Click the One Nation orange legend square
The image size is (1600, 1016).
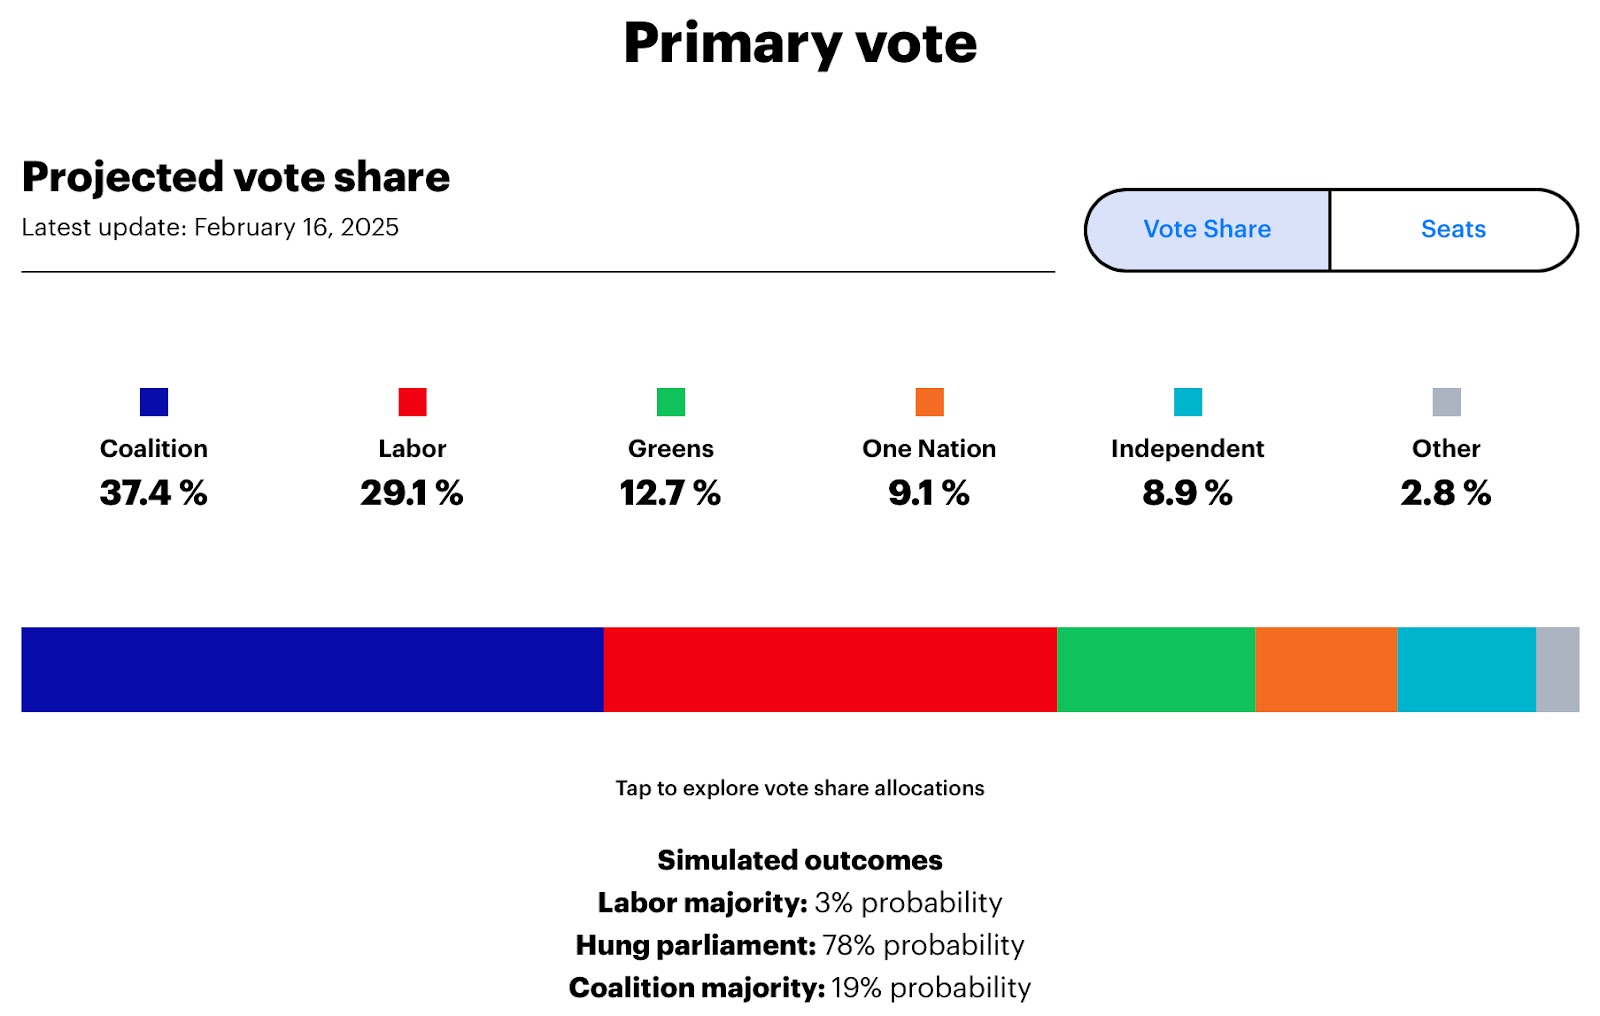(929, 402)
